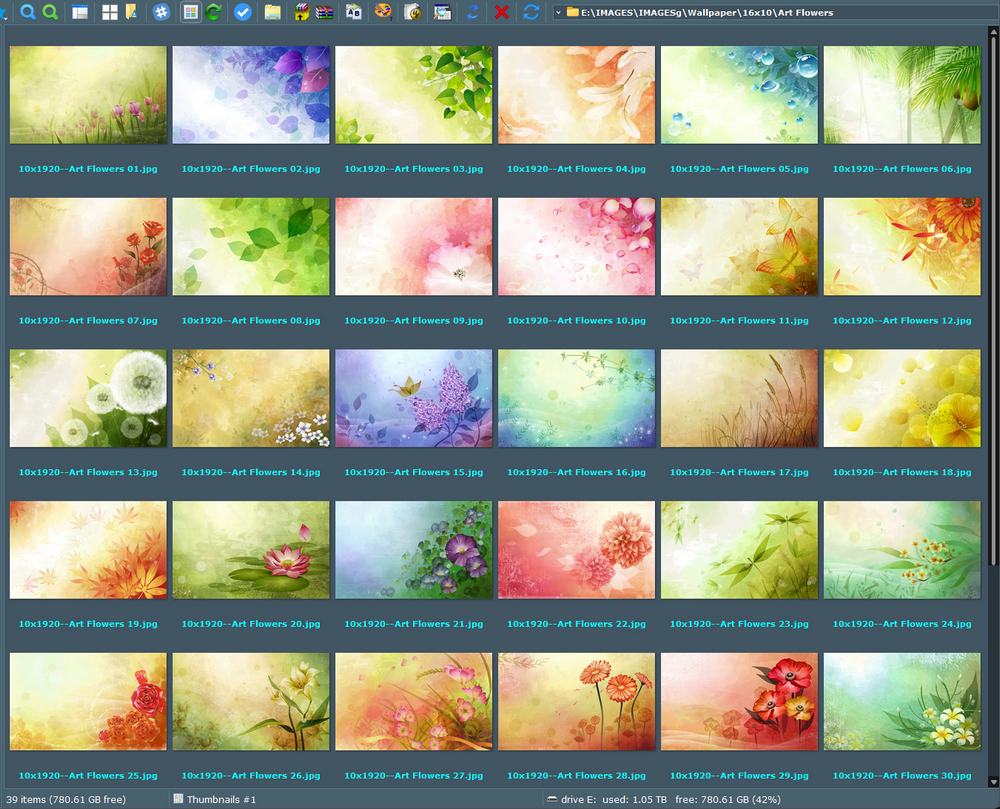Click the scrollbar down arrow
The image size is (1000, 809).
pos(993,780)
